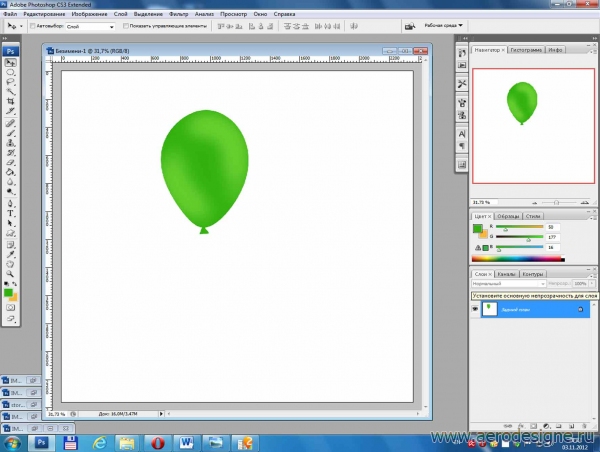The height and width of the screenshot is (452, 600).
Task: Open the Рабочая среда workspace dropdown
Action: click(445, 26)
